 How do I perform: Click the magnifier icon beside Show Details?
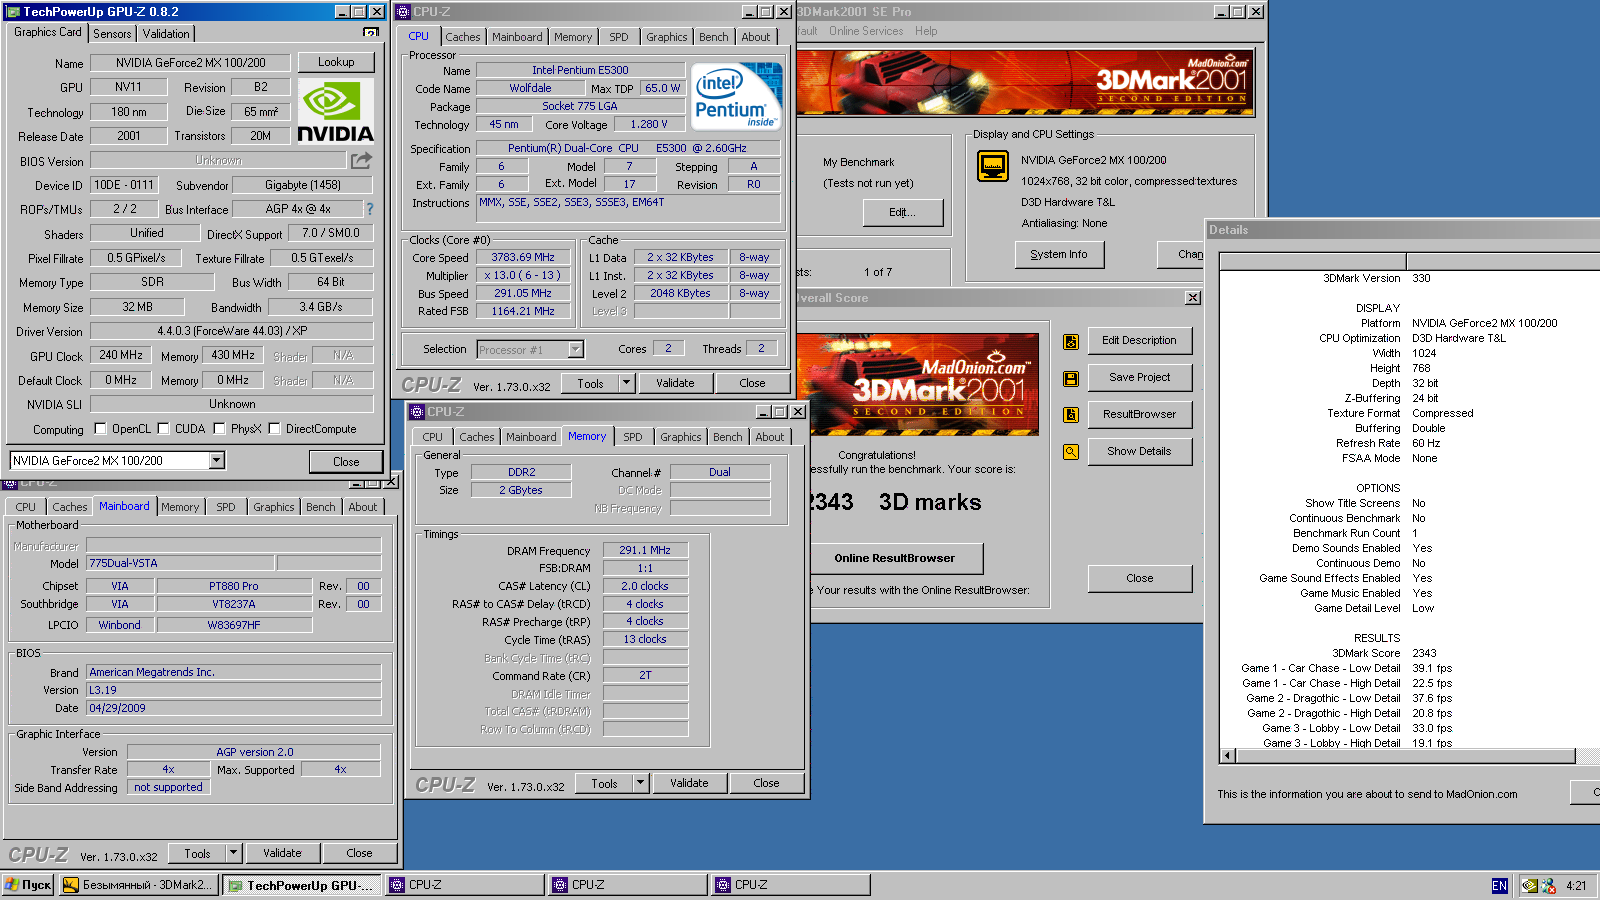coord(1071,452)
